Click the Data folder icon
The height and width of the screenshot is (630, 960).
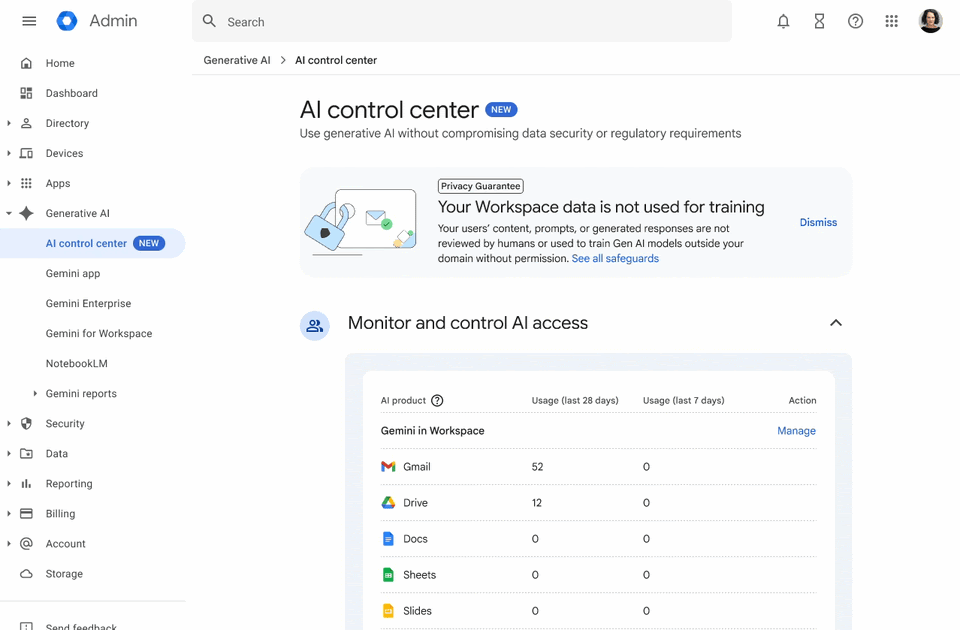pyautogui.click(x=26, y=453)
